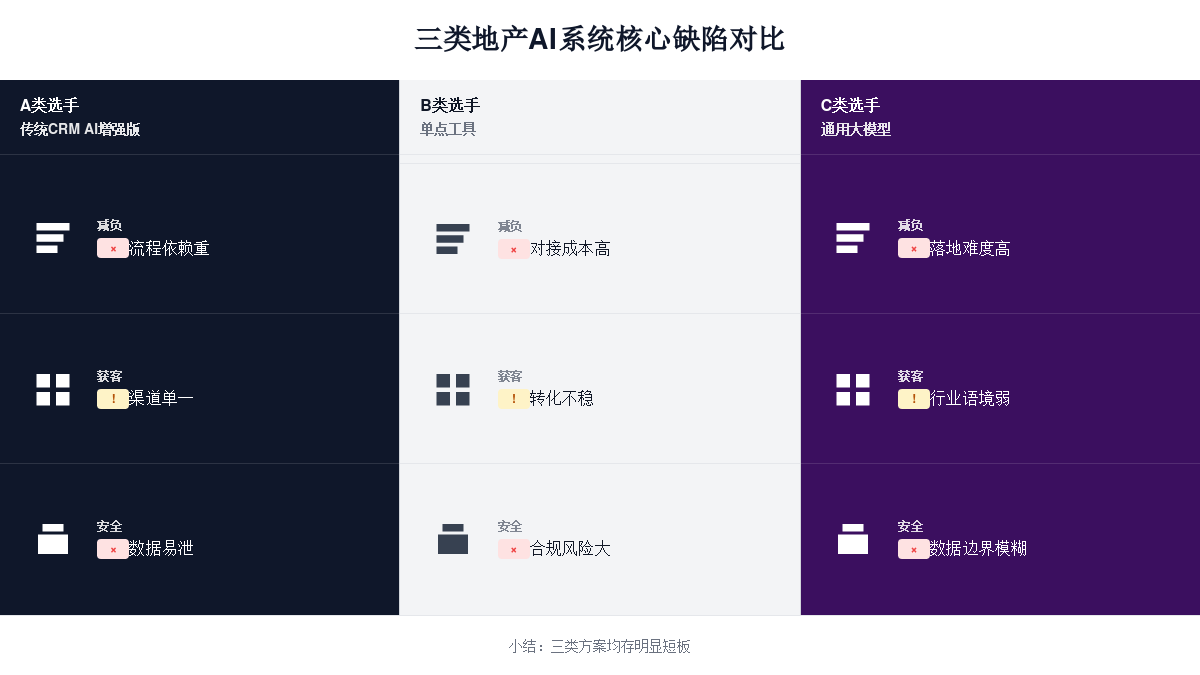Click the red X badge beside 流程依赖重
Image resolution: width=1200 pixels, height=675 pixels.
(113, 248)
